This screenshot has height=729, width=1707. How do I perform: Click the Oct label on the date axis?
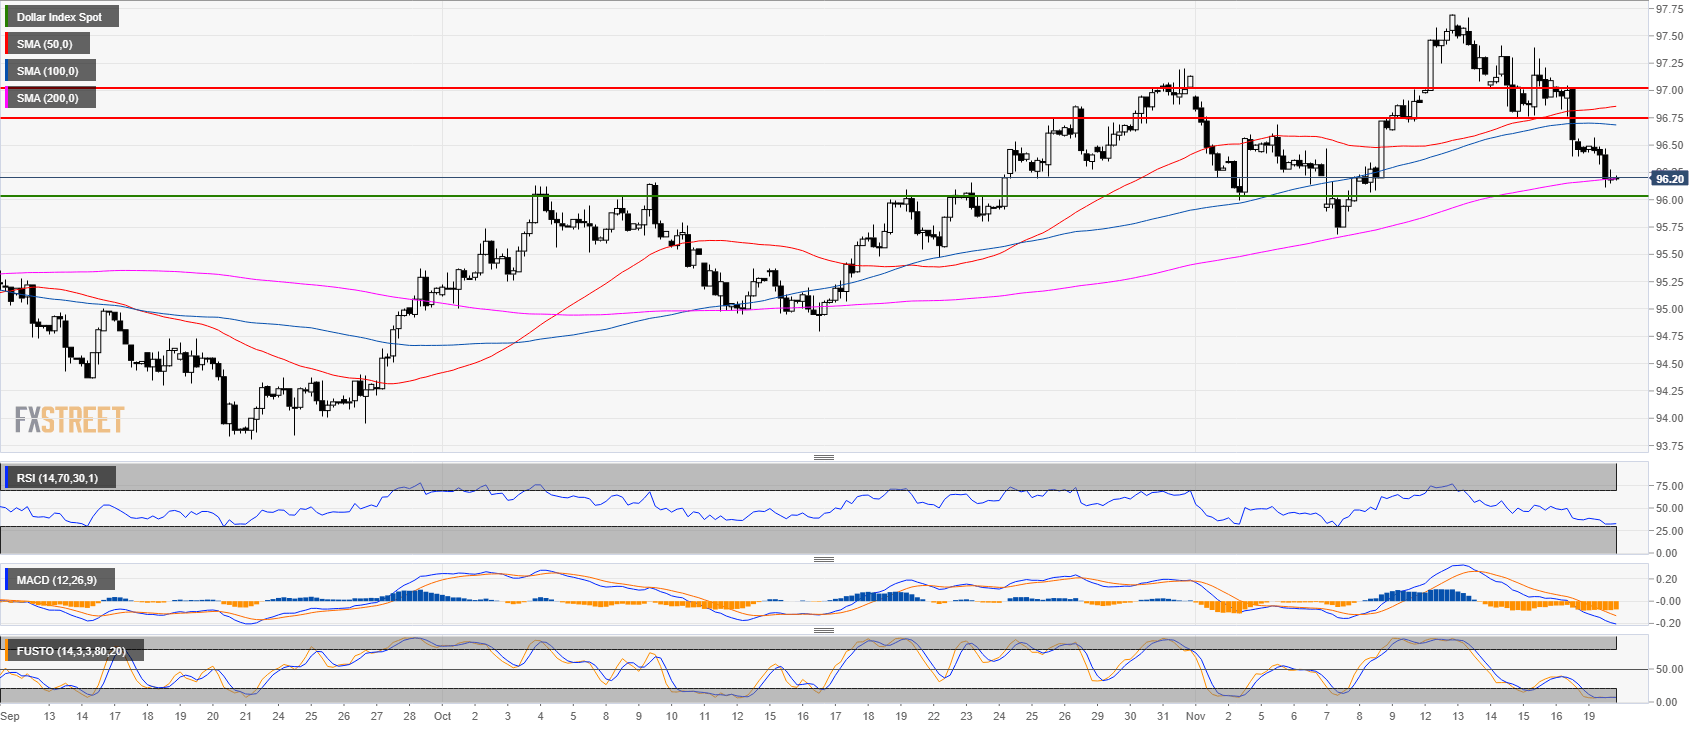(x=442, y=716)
